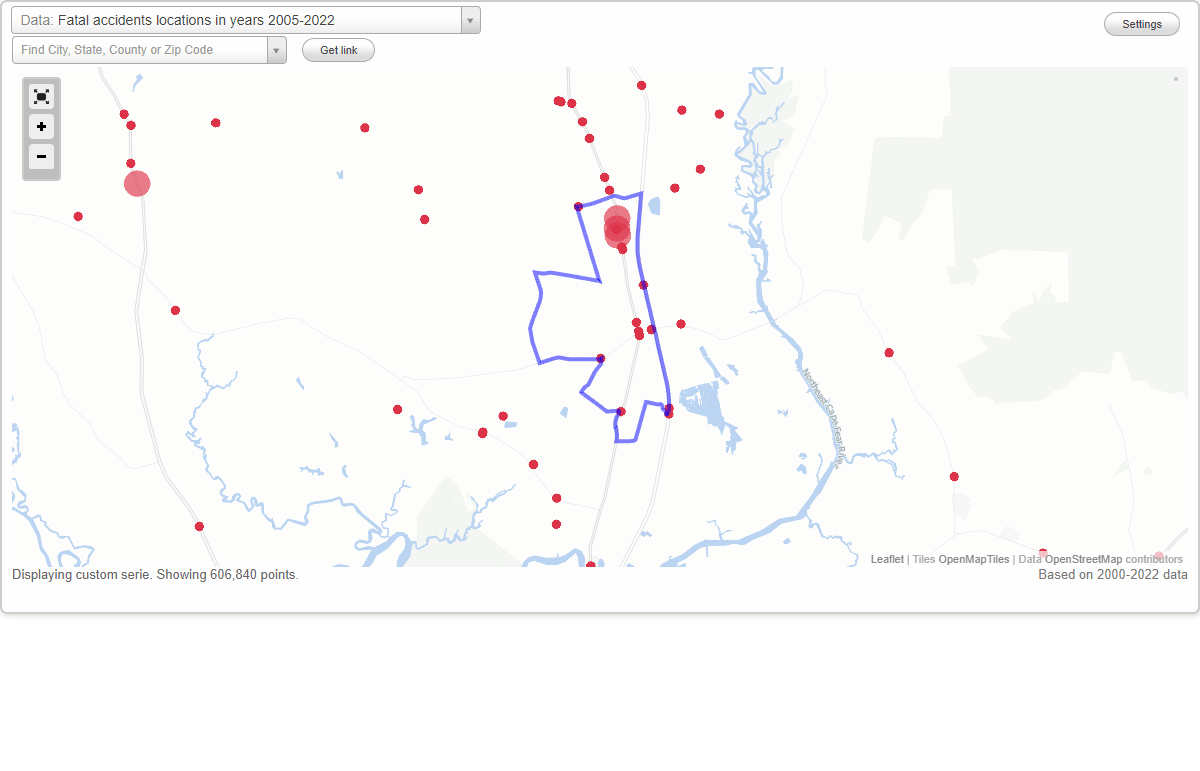Open the Settings panel

click(x=1141, y=23)
